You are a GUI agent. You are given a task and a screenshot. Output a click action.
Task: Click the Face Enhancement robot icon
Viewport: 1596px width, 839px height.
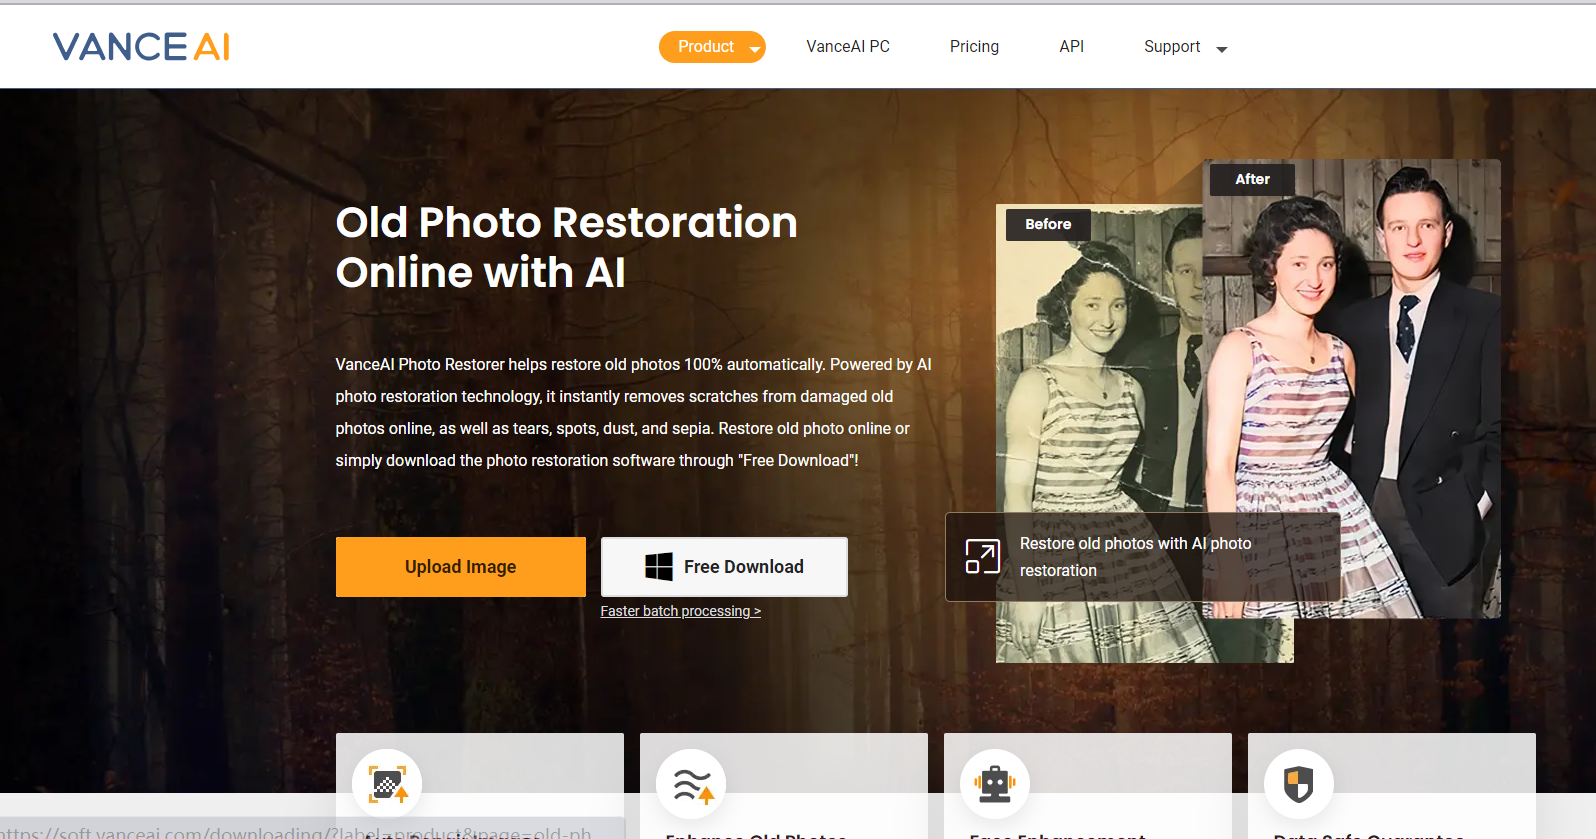(995, 784)
